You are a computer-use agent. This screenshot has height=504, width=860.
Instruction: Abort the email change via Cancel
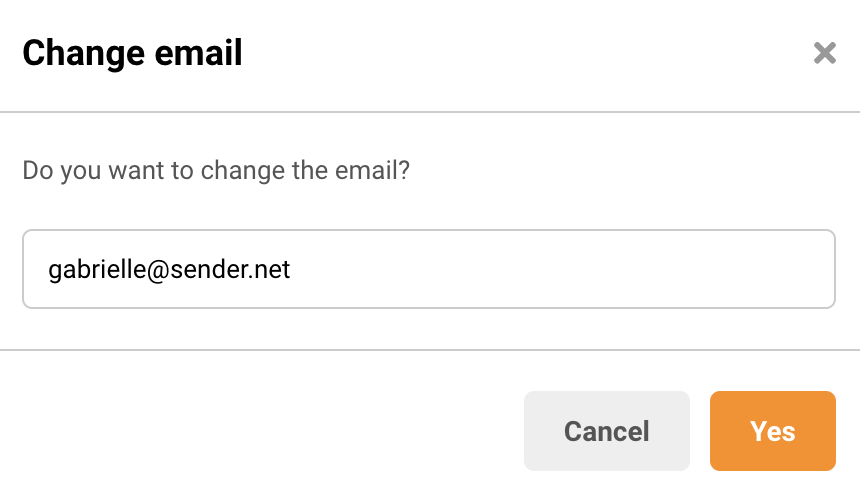coord(606,431)
